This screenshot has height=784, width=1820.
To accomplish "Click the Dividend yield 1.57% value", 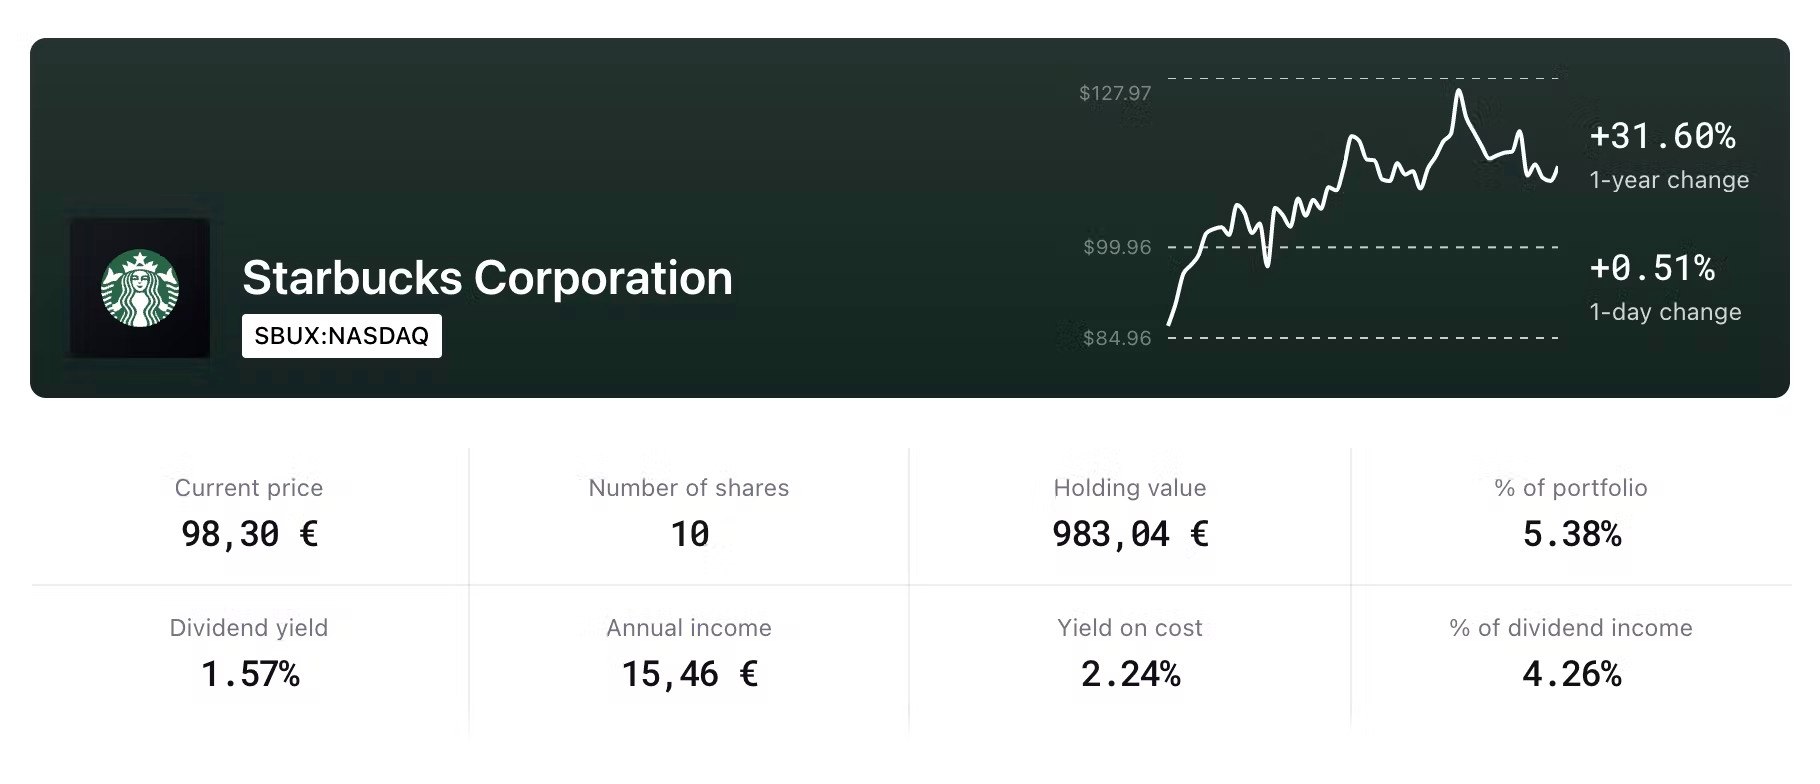I will coord(249,674).
